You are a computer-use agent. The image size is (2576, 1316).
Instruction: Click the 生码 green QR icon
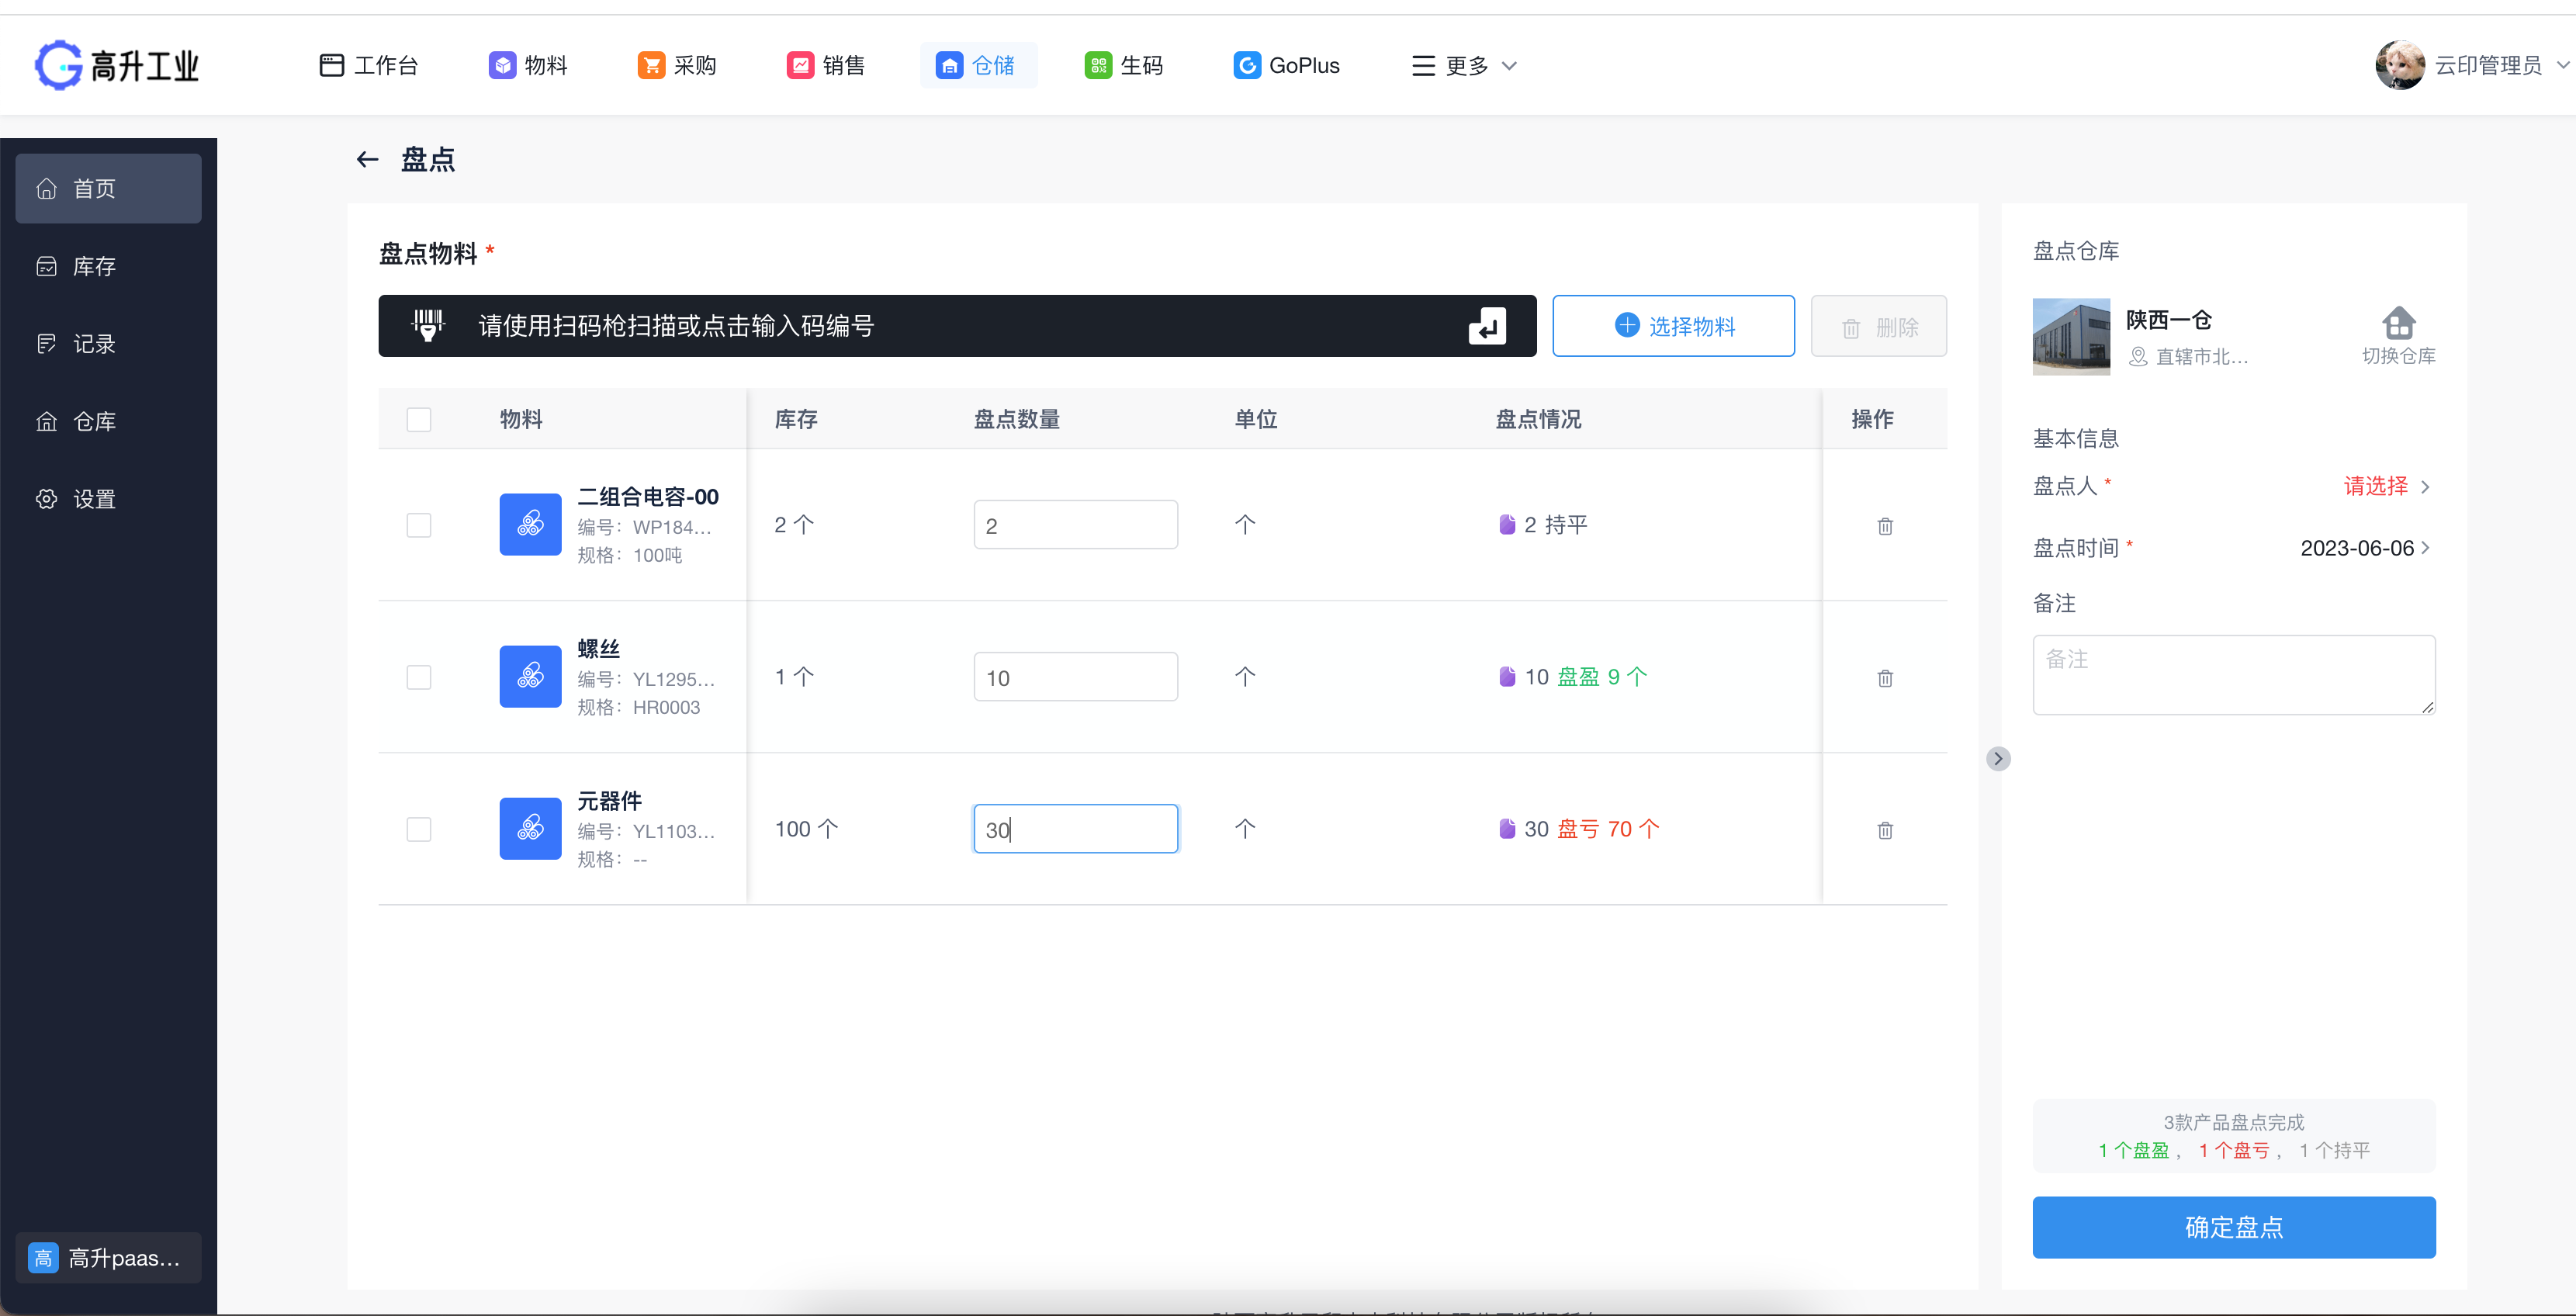coord(1098,65)
